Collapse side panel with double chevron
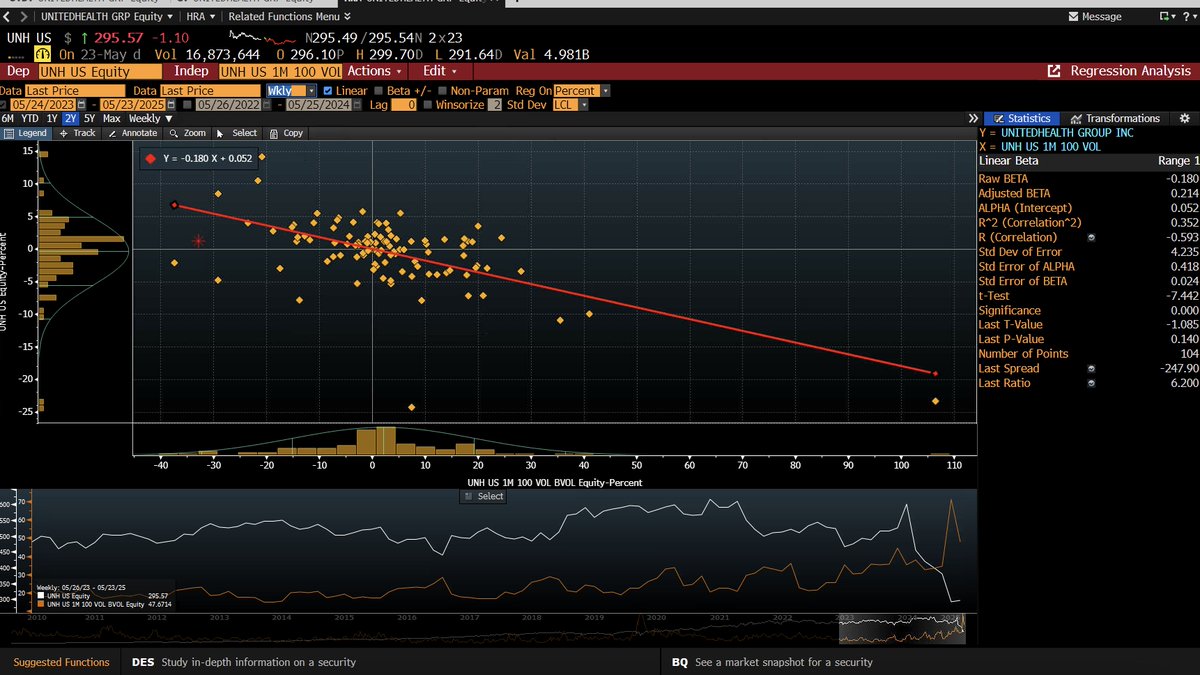1200x675 pixels. pos(974,118)
